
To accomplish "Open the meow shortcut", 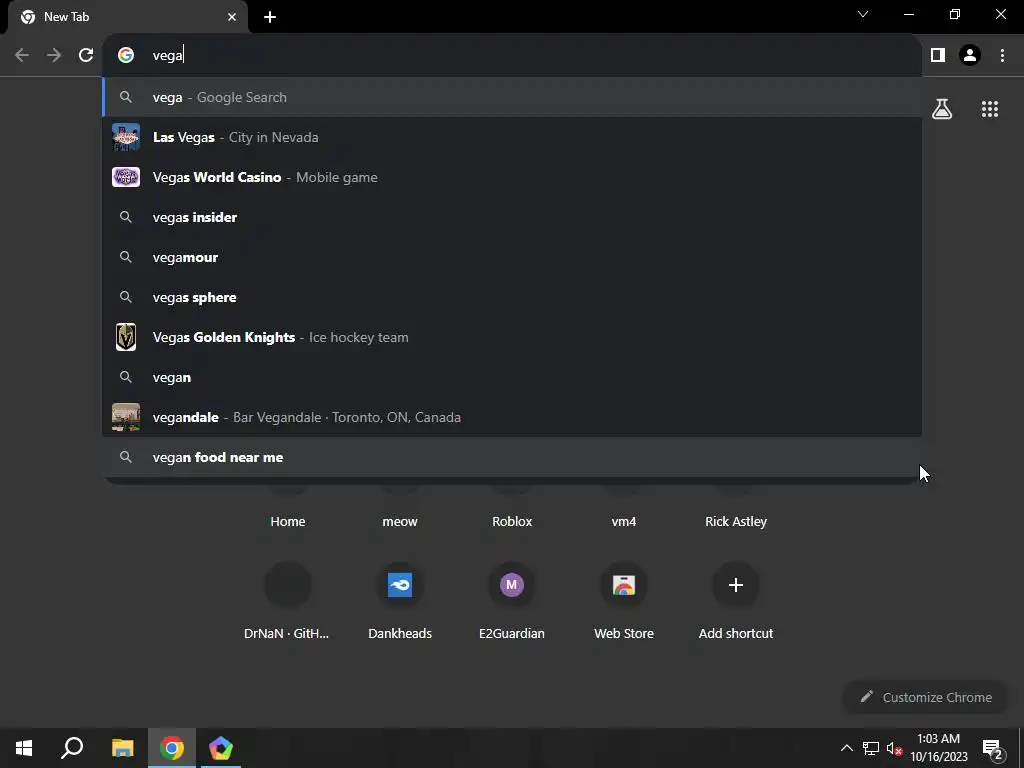I will (400, 521).
